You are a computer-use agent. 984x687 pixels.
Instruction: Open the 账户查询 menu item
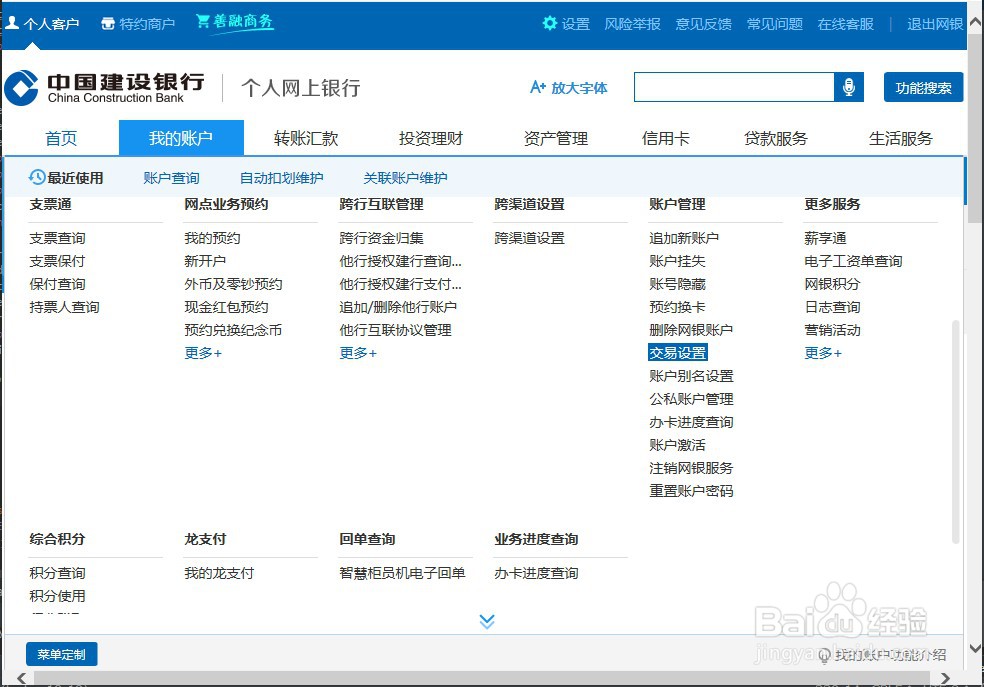pos(170,177)
